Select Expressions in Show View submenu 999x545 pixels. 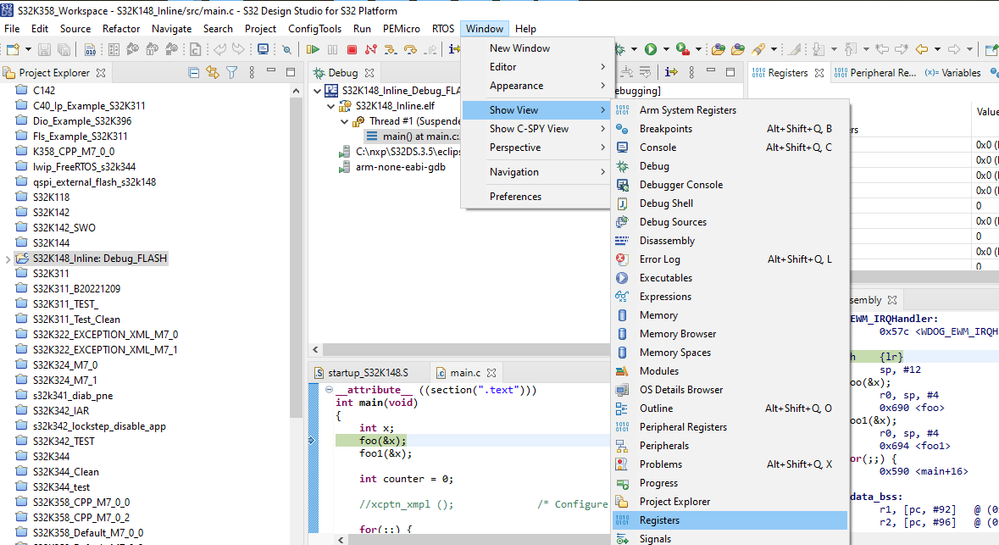[730, 296]
